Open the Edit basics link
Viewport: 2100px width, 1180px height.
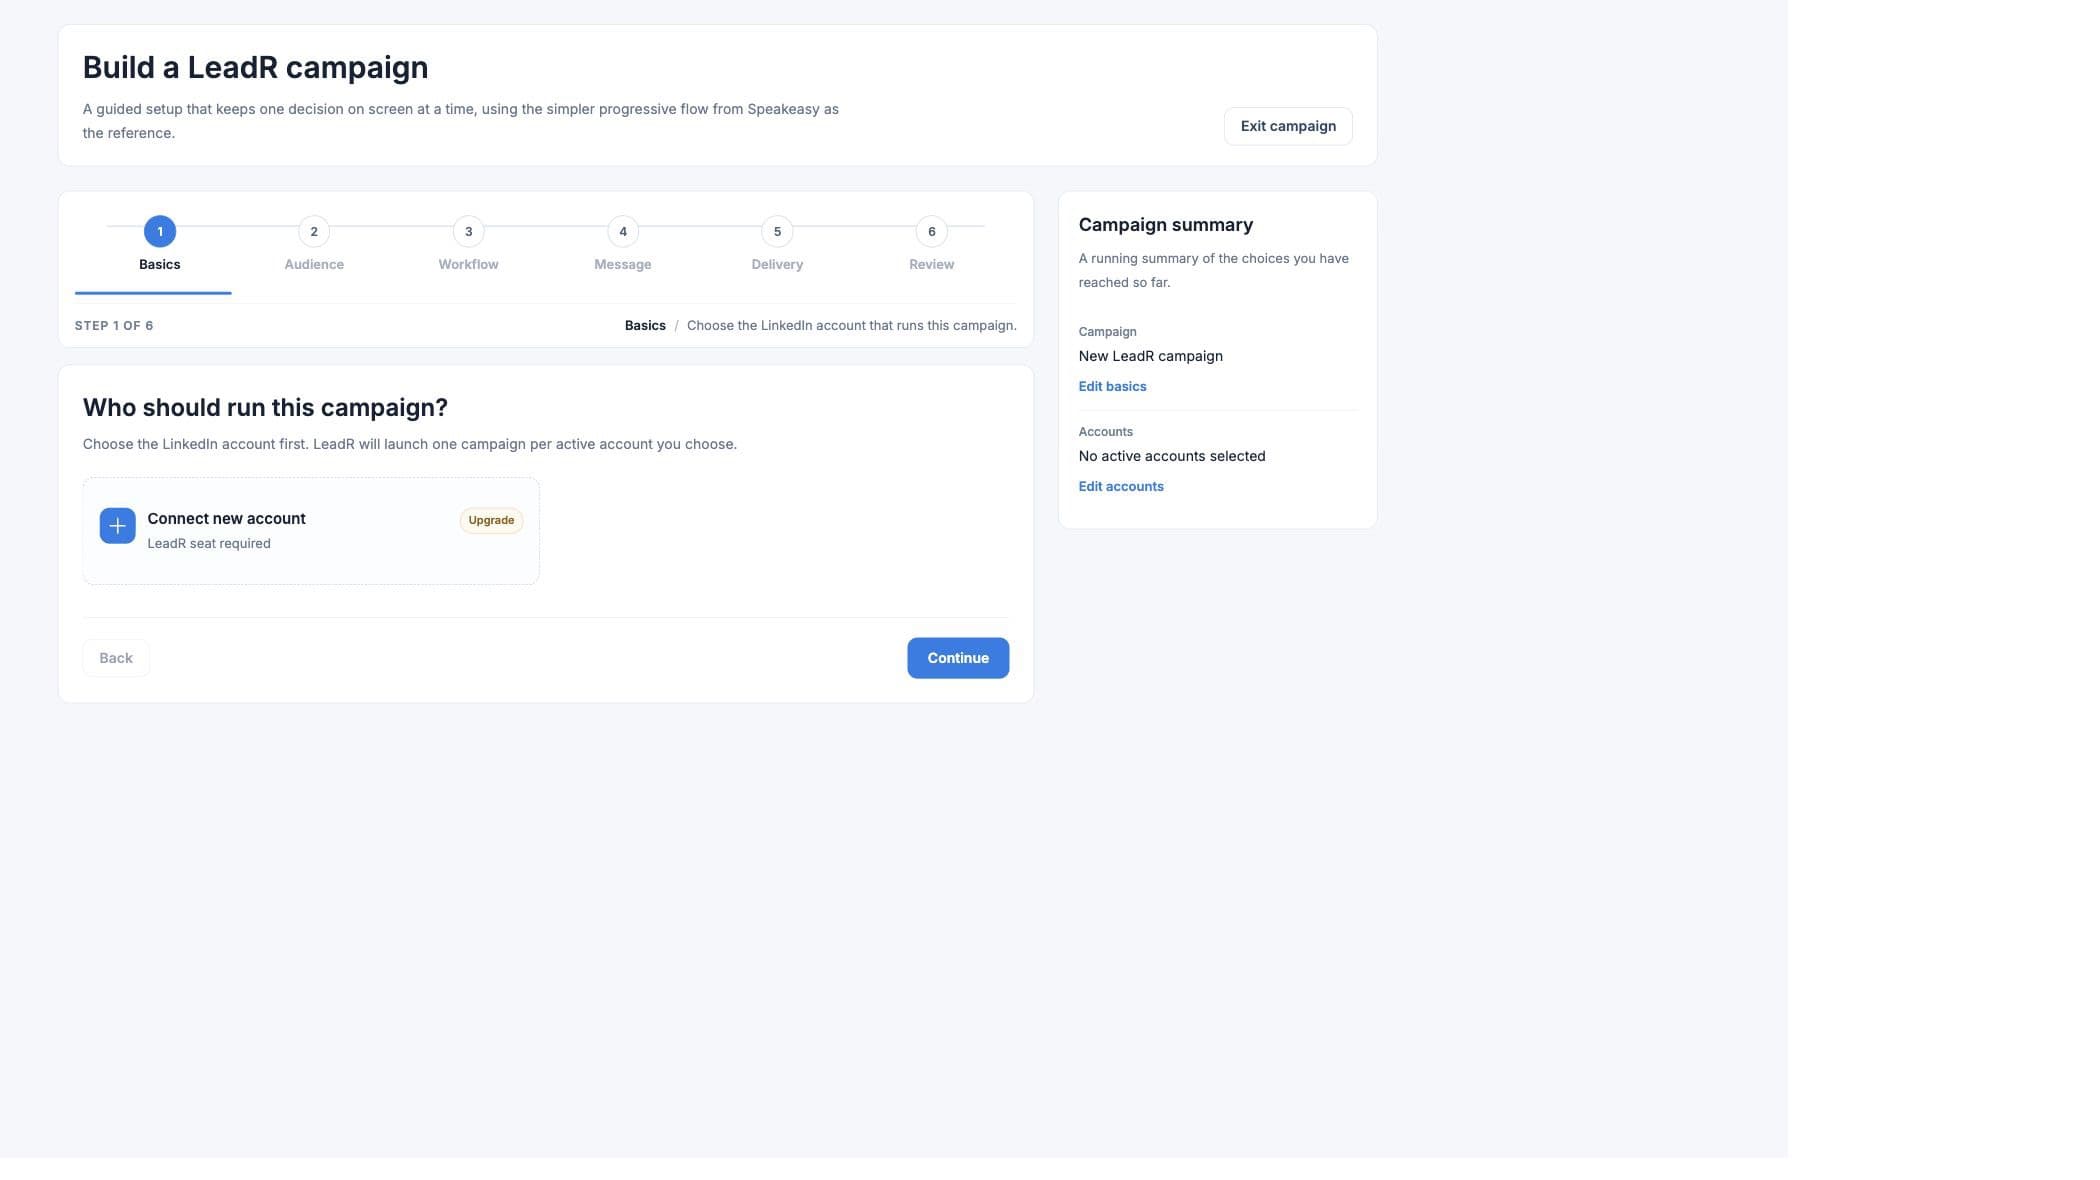(1112, 386)
